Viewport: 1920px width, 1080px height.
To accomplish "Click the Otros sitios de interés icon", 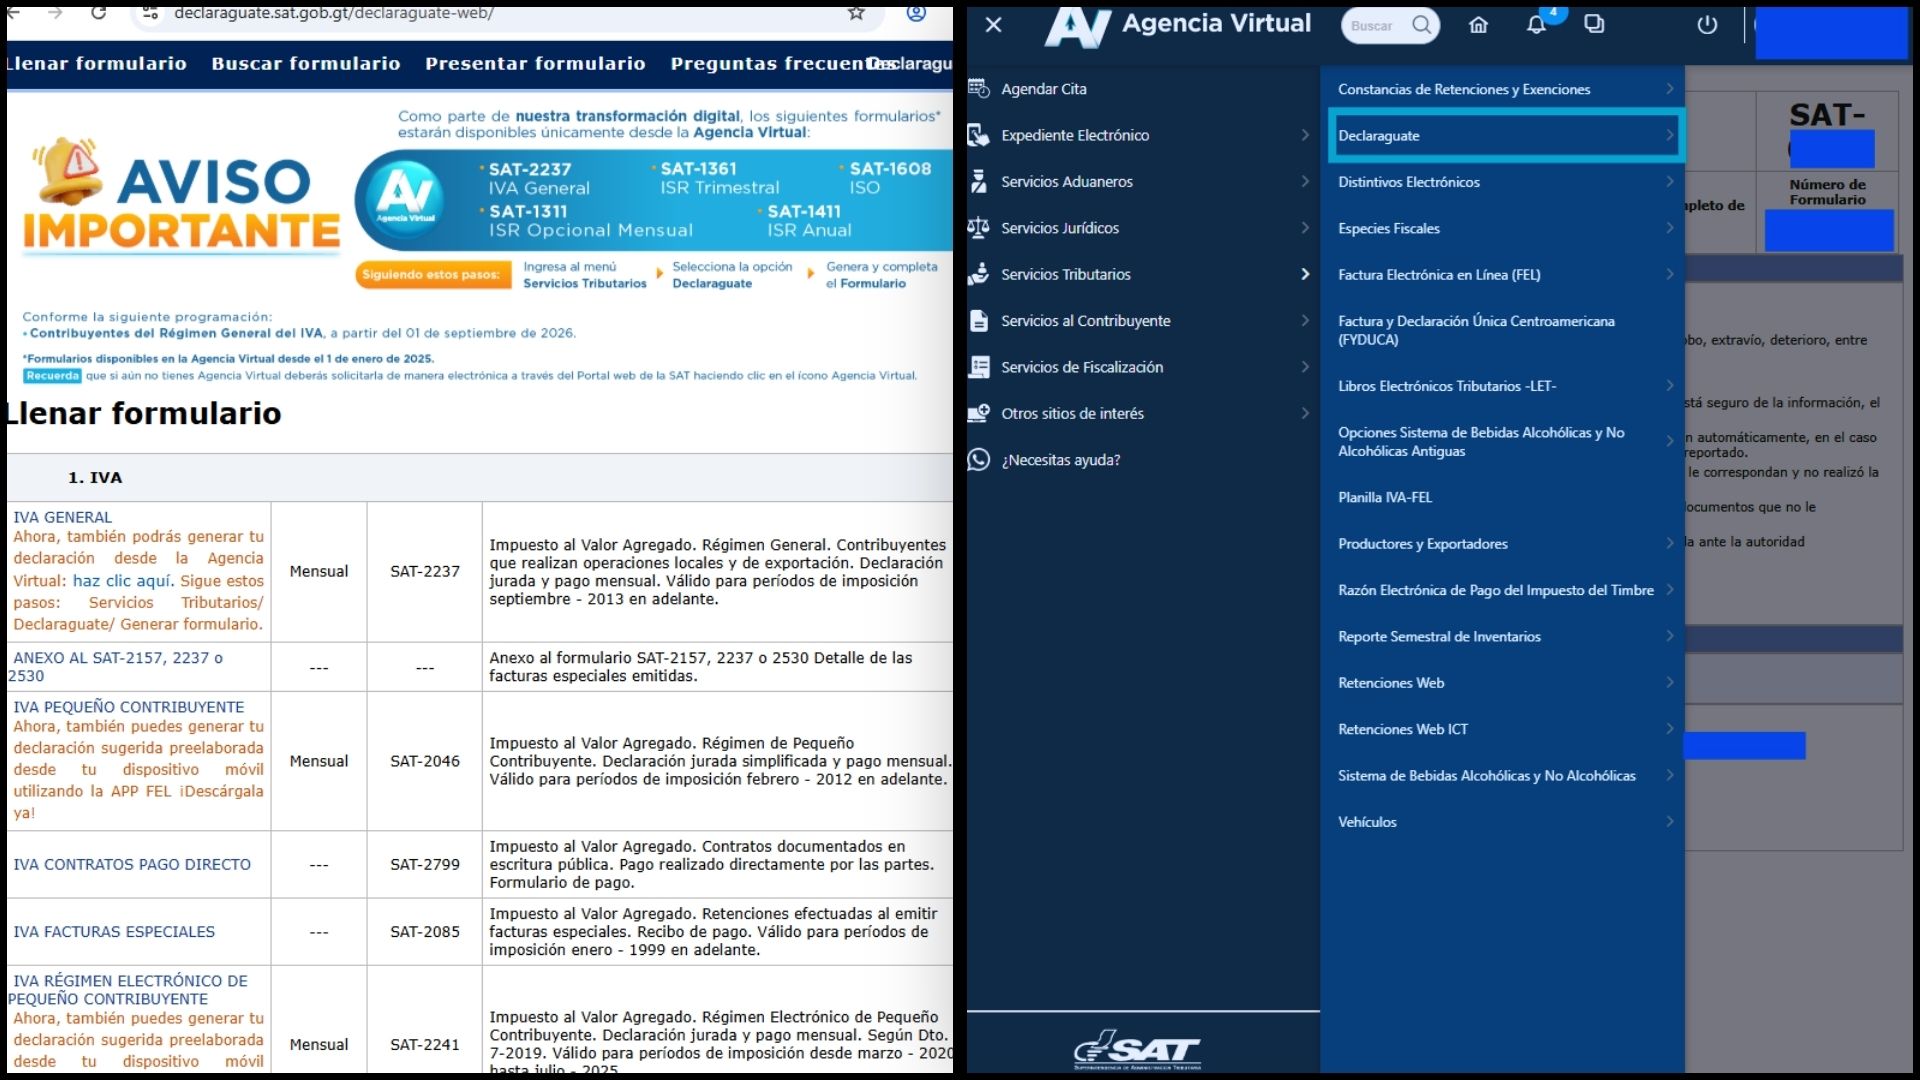I will [979, 413].
